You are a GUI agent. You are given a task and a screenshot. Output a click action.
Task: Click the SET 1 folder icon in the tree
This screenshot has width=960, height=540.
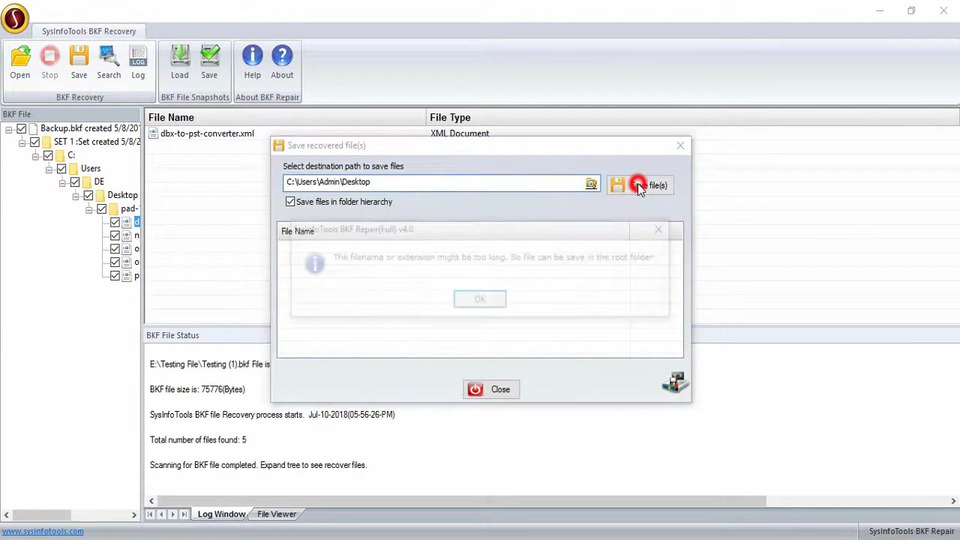pyautogui.click(x=47, y=142)
